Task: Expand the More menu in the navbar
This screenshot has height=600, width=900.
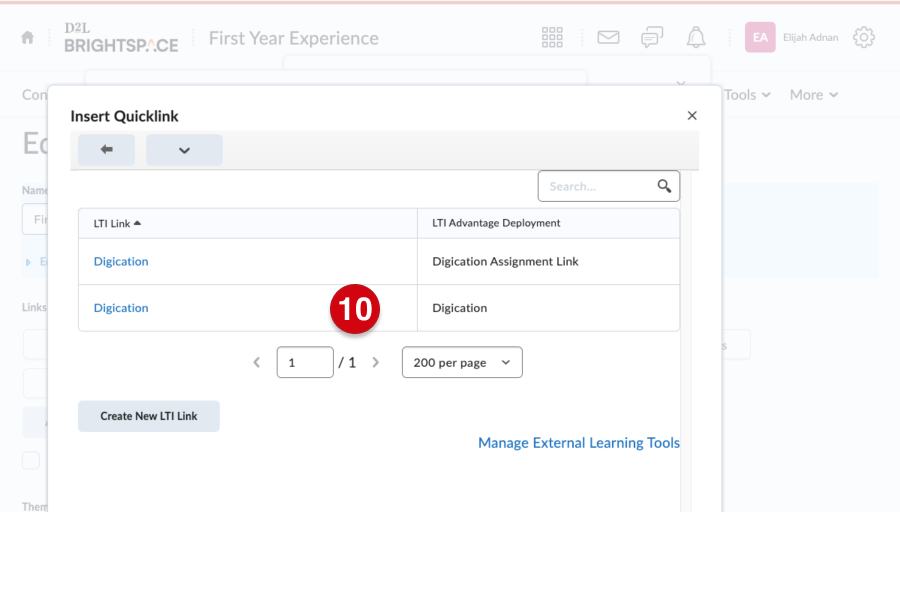Action: (813, 95)
